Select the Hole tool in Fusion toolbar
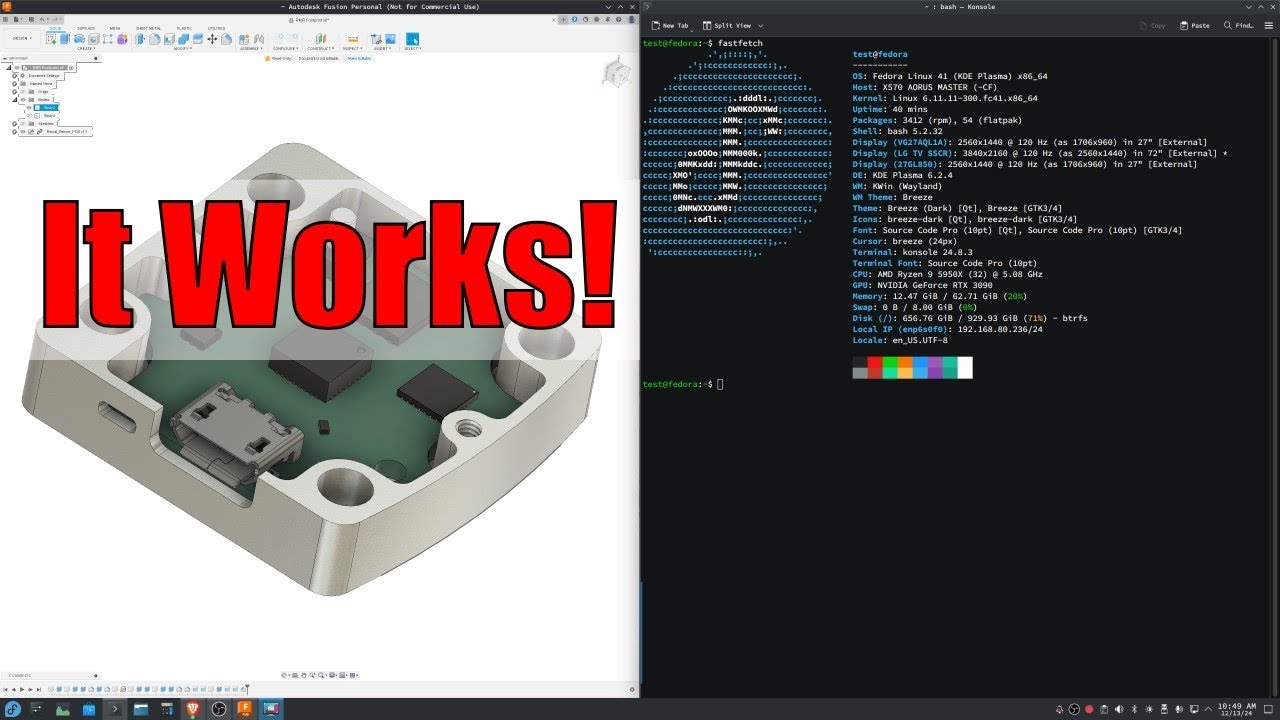The image size is (1280, 720). tap(94, 39)
